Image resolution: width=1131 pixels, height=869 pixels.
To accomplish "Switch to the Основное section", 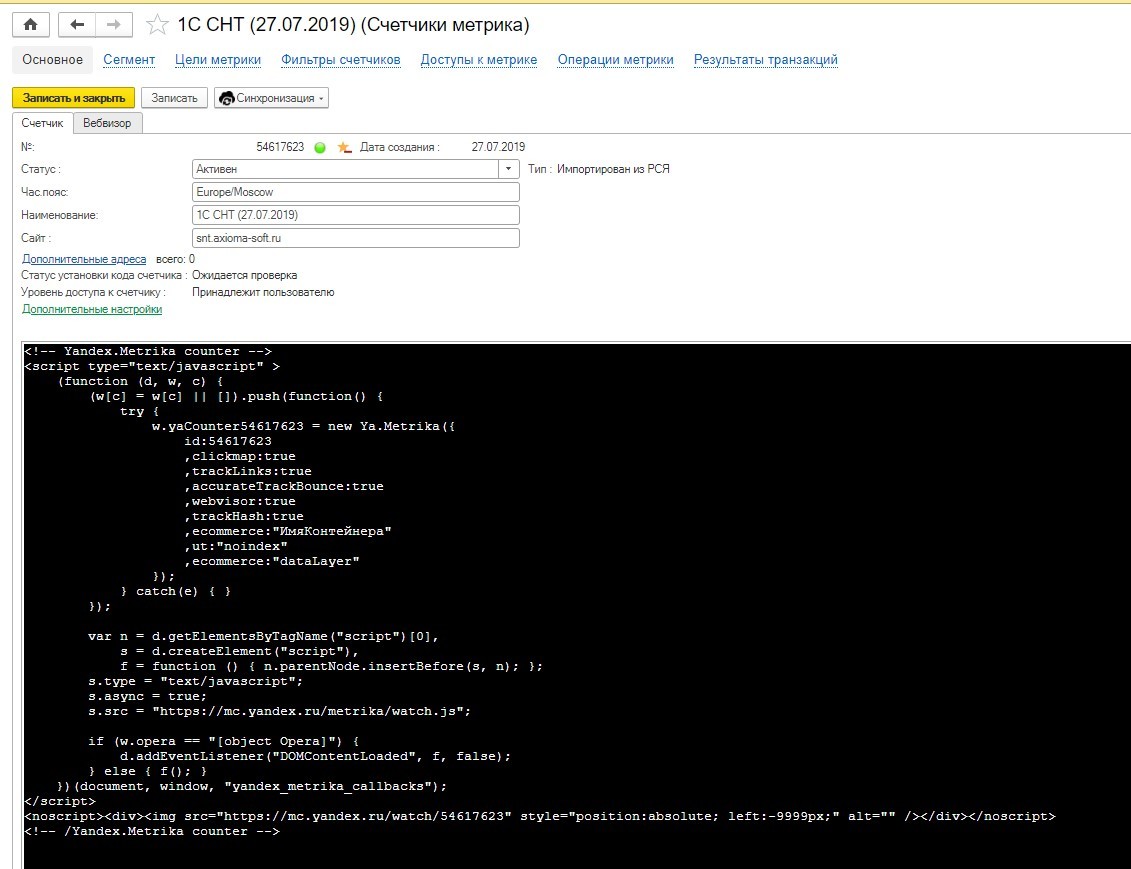I will point(52,60).
